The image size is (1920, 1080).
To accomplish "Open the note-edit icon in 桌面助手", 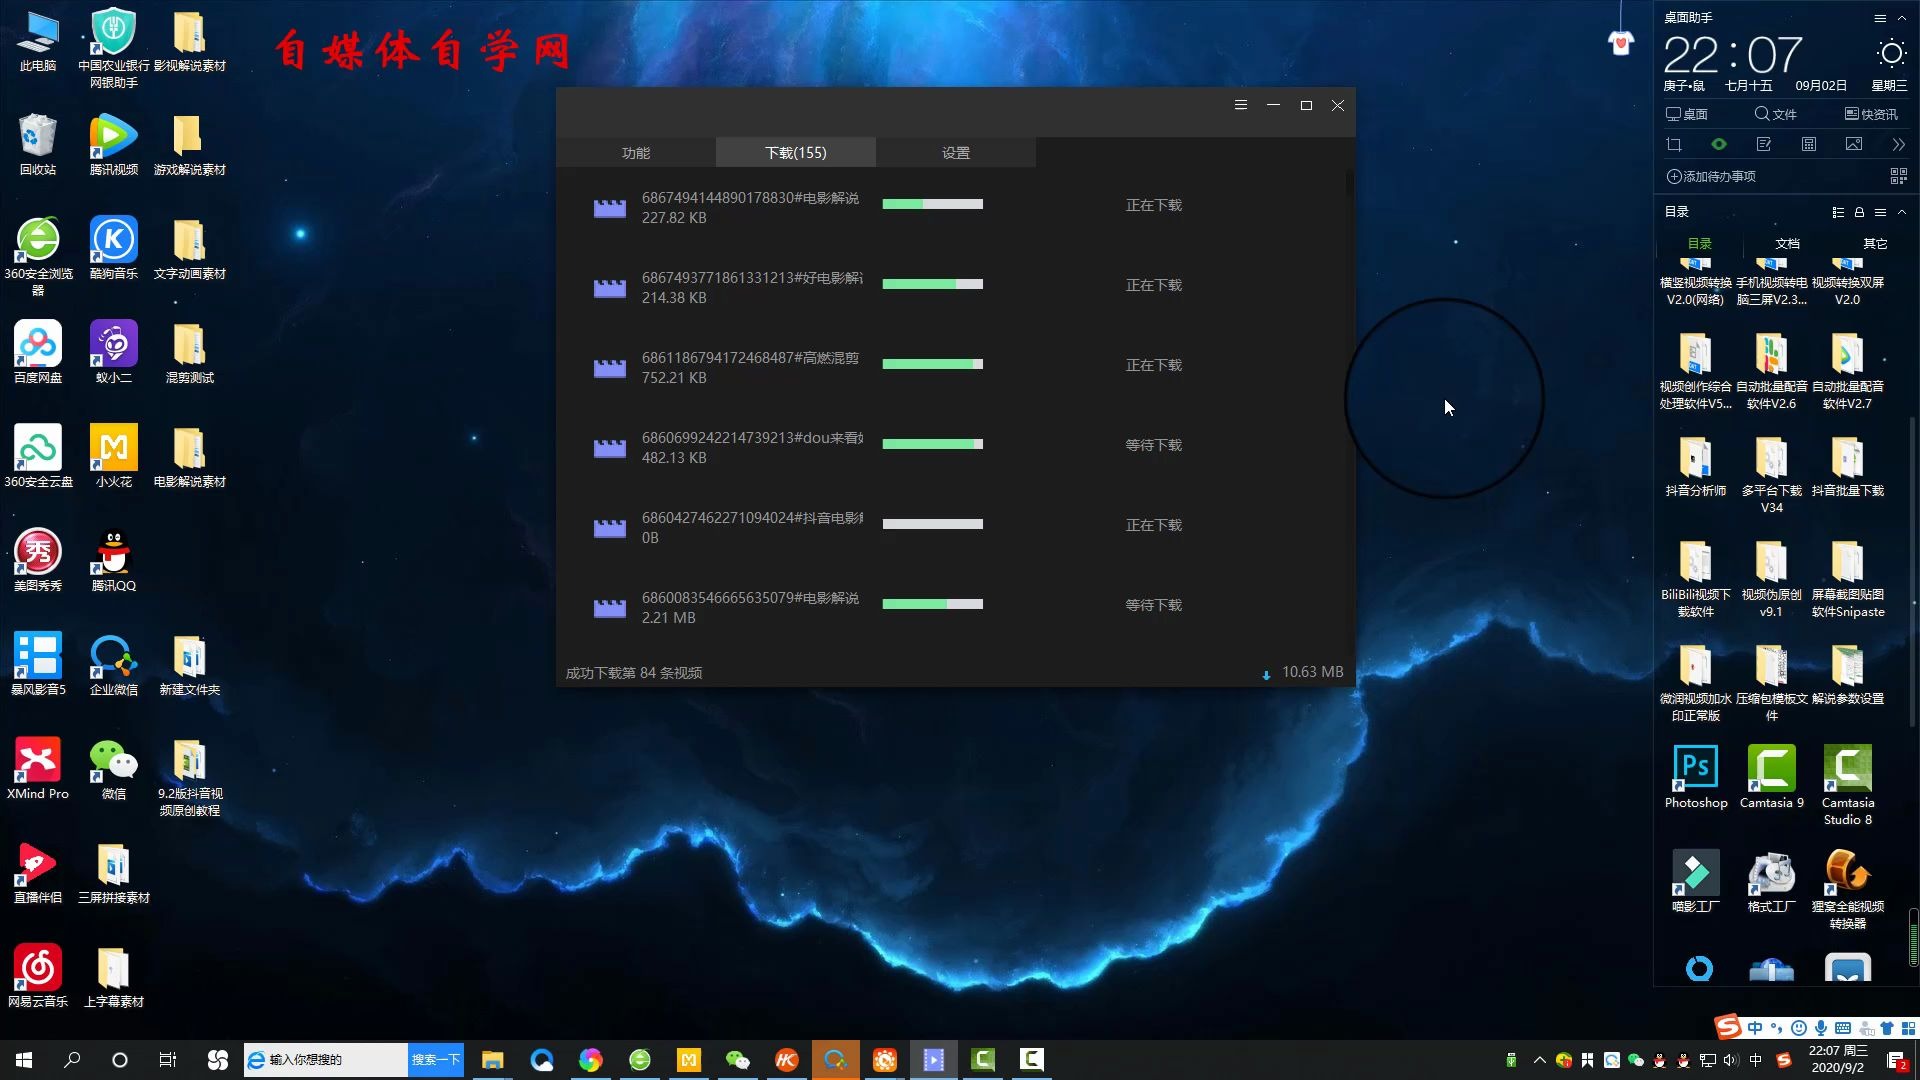I will pyautogui.click(x=1763, y=145).
